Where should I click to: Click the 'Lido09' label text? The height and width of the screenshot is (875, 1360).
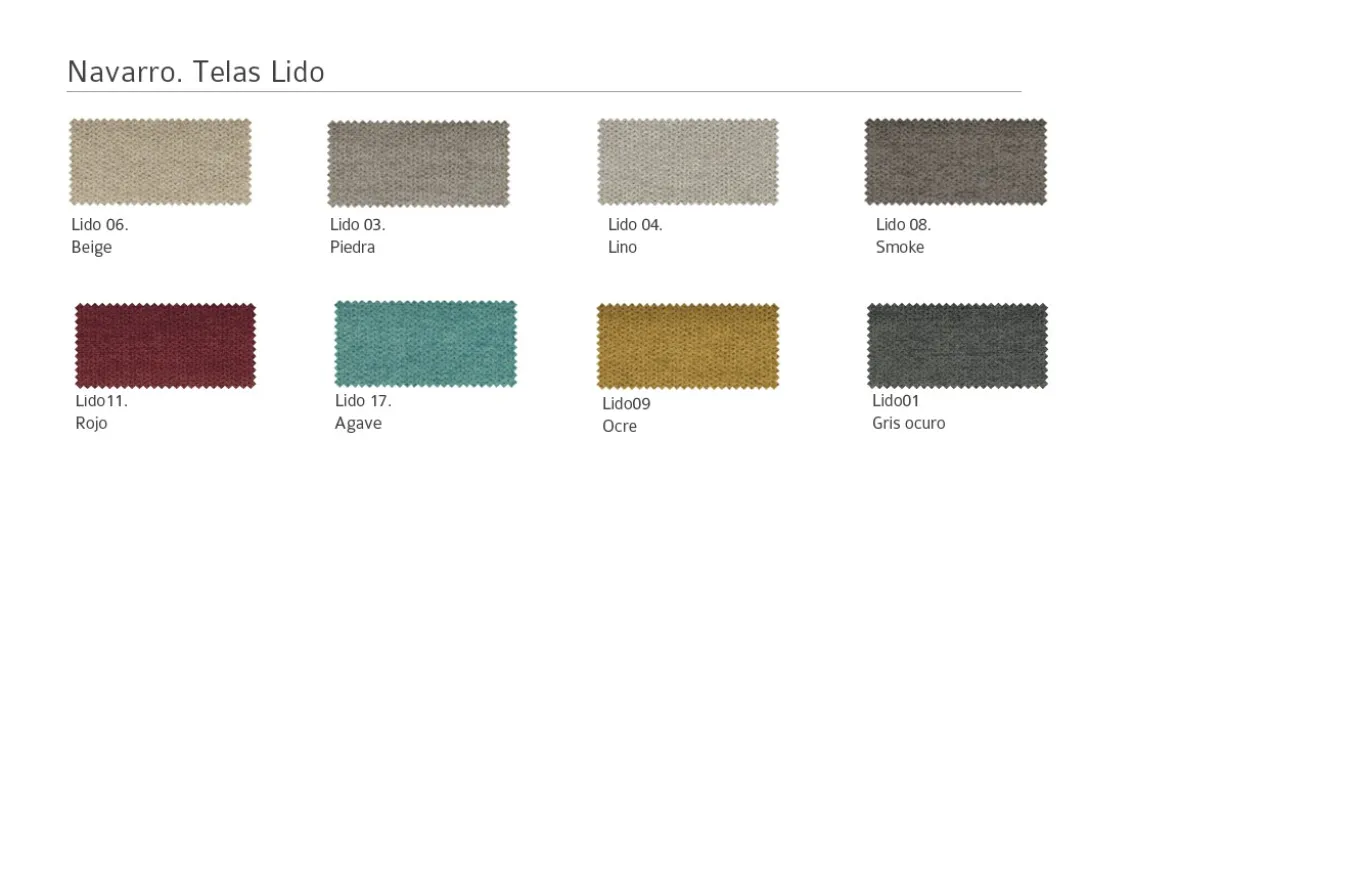(x=626, y=404)
